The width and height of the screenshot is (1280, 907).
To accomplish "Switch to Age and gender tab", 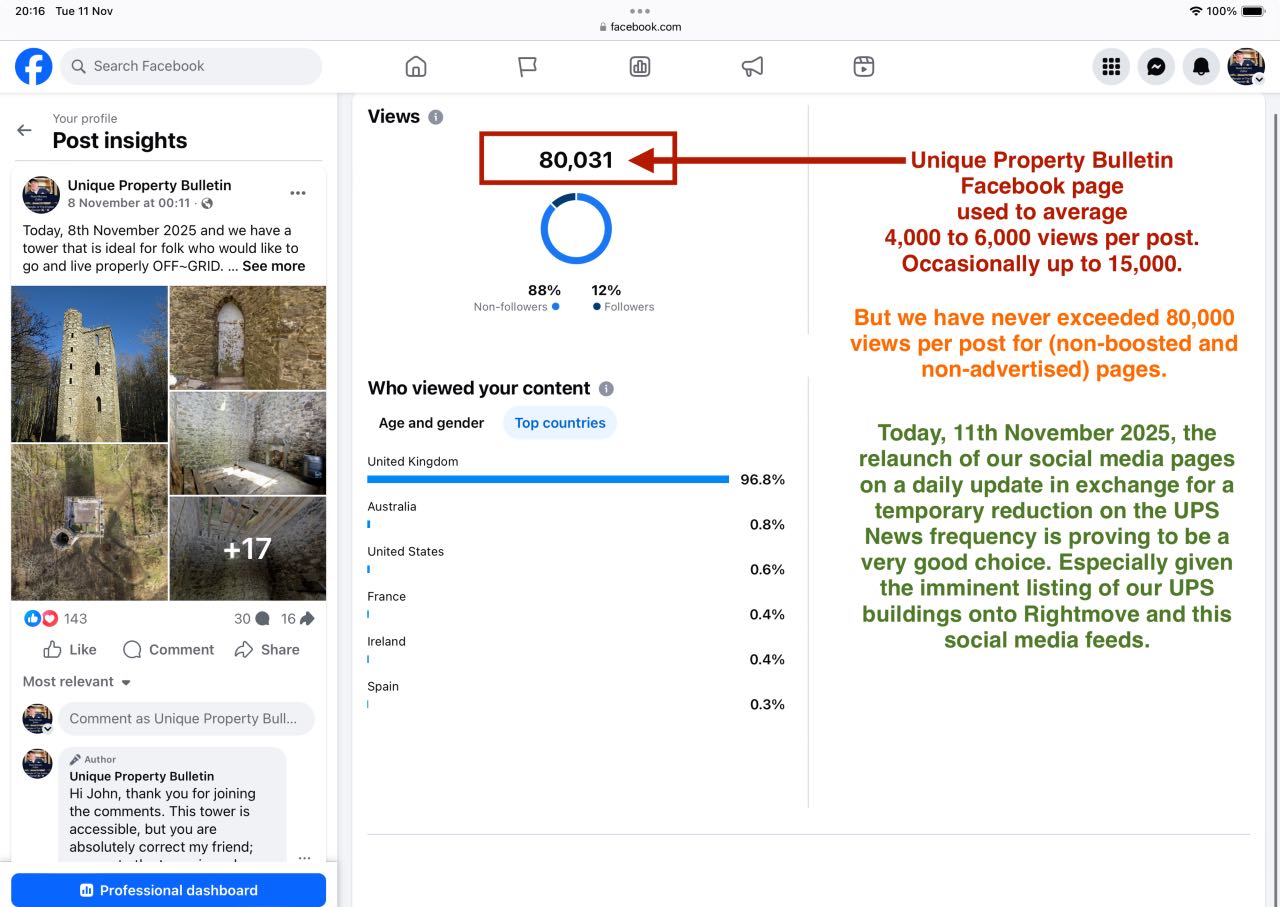I will pos(431,423).
